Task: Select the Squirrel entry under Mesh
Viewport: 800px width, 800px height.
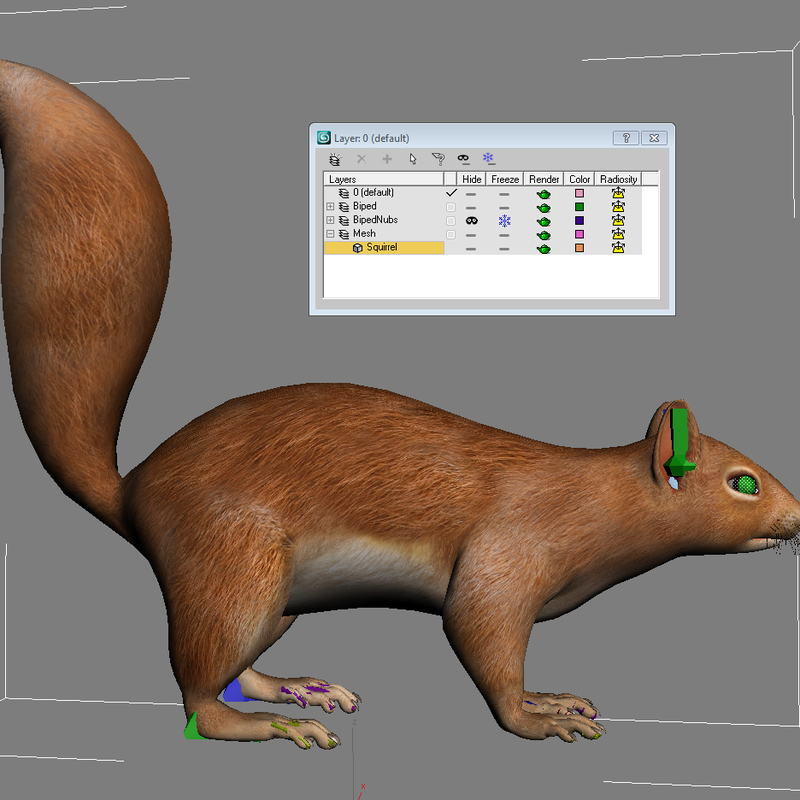Action: [383, 247]
